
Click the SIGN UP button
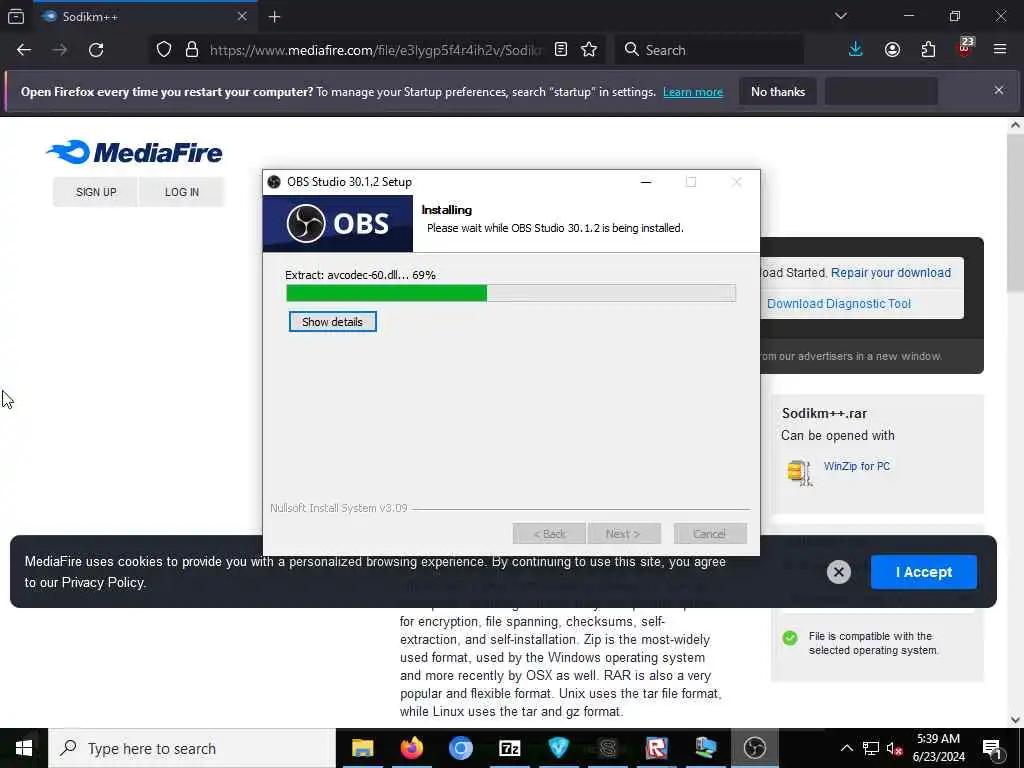[96, 192]
